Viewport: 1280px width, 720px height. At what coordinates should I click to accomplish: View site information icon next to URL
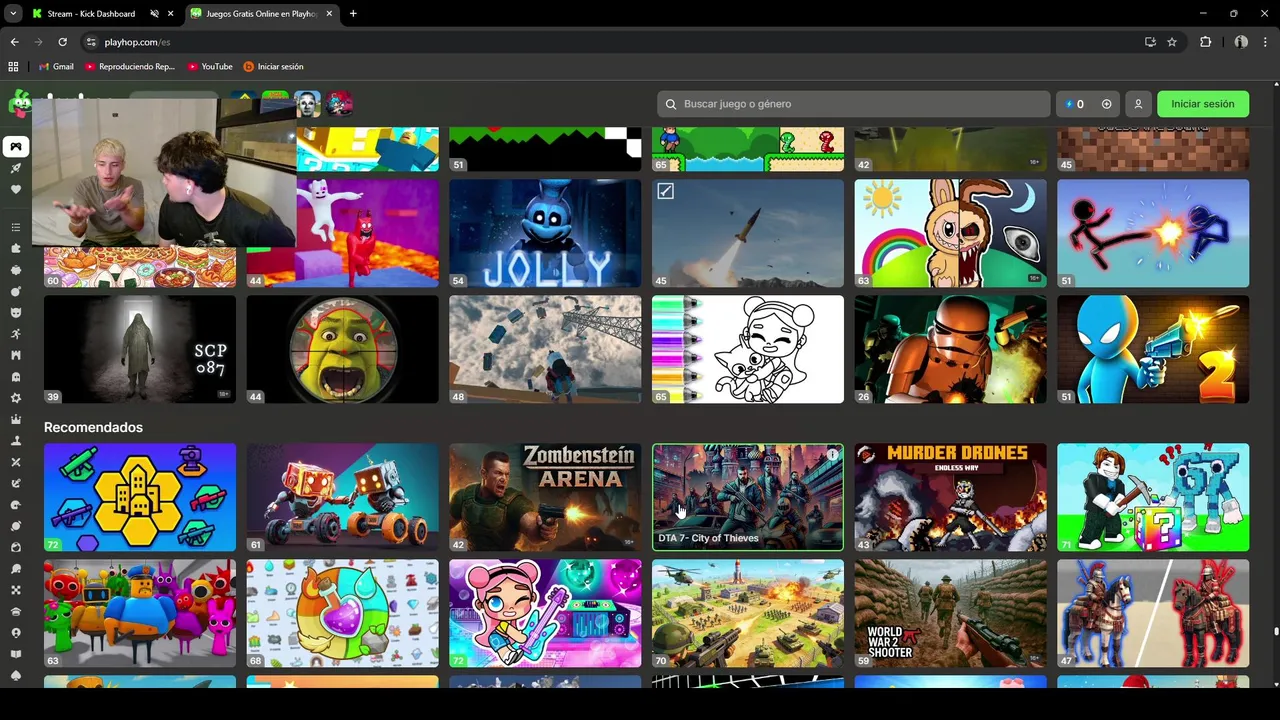pos(91,42)
